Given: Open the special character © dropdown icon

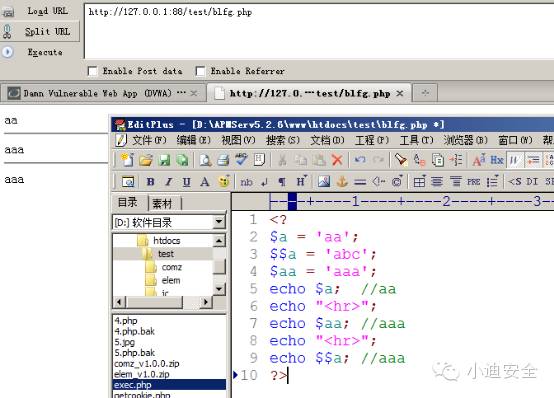Looking at the screenshot, I should (x=397, y=181).
